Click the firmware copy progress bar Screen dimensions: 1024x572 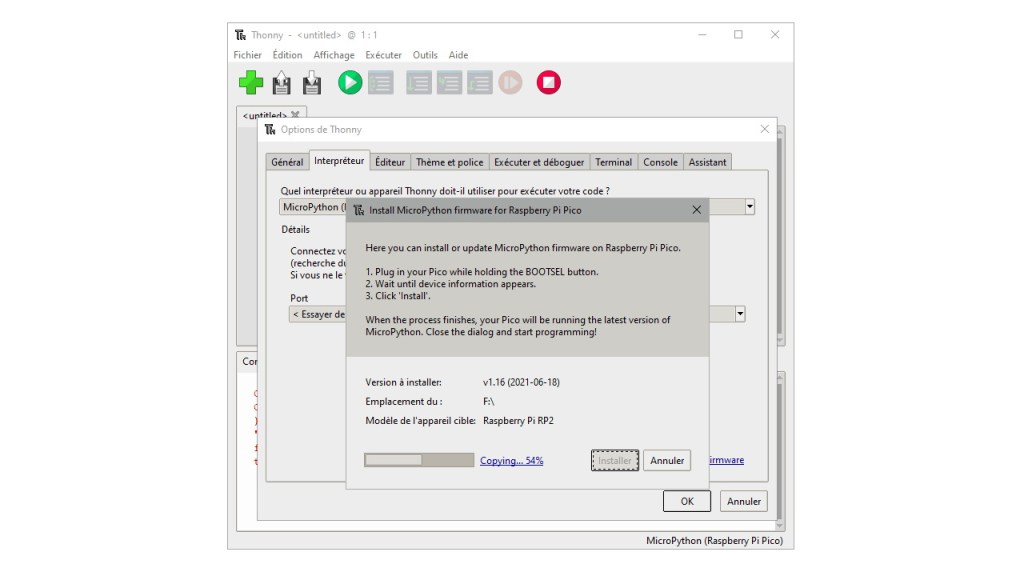tap(419, 460)
